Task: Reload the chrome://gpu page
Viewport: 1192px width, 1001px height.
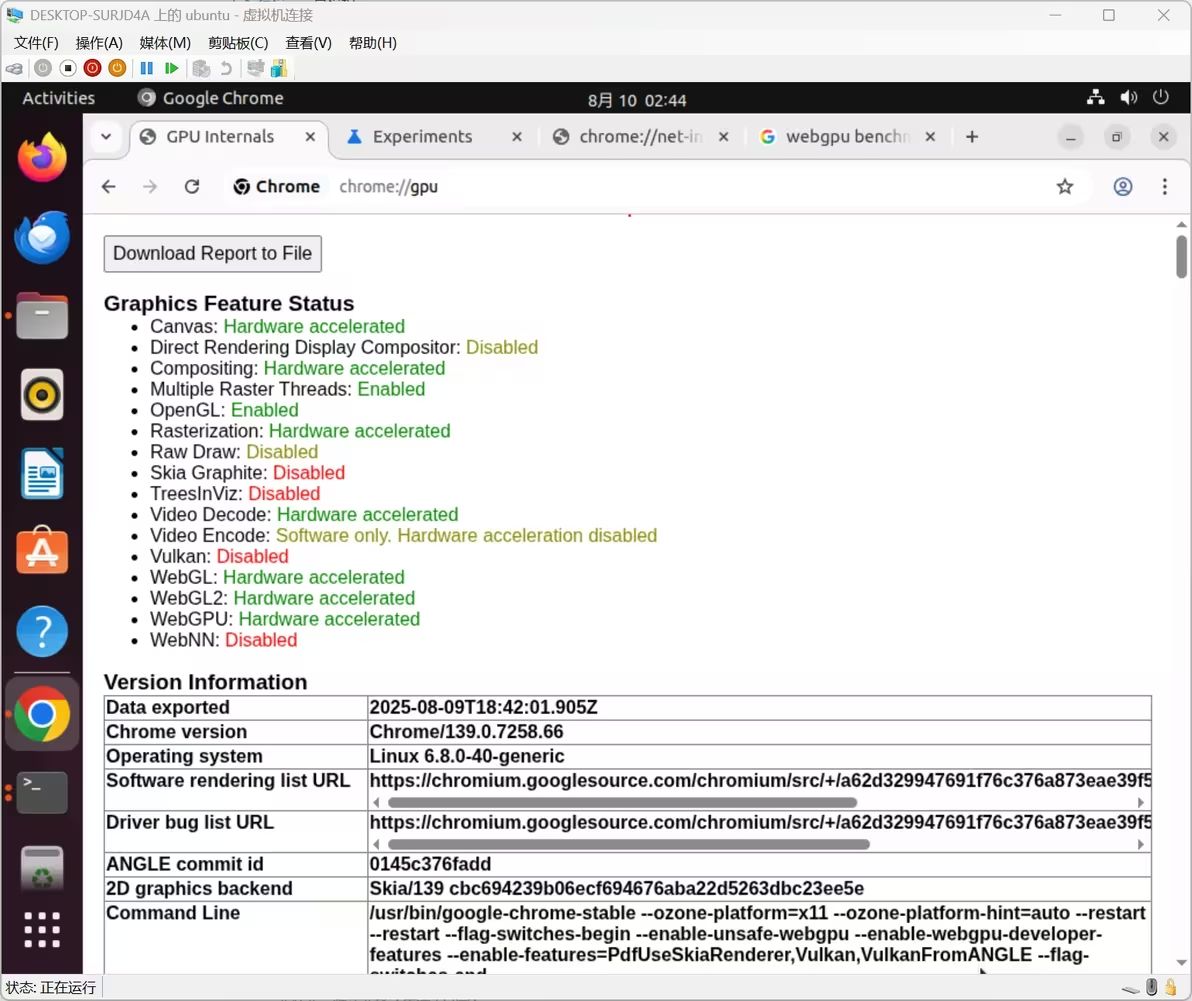Action: click(x=192, y=187)
